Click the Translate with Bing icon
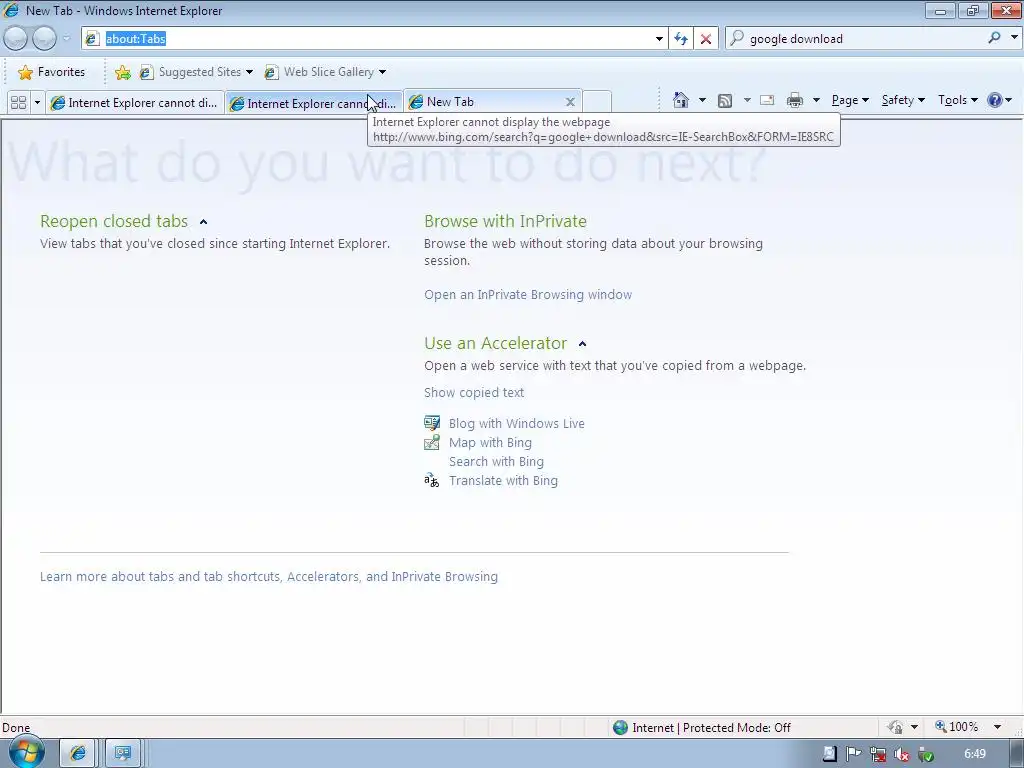 (x=432, y=481)
